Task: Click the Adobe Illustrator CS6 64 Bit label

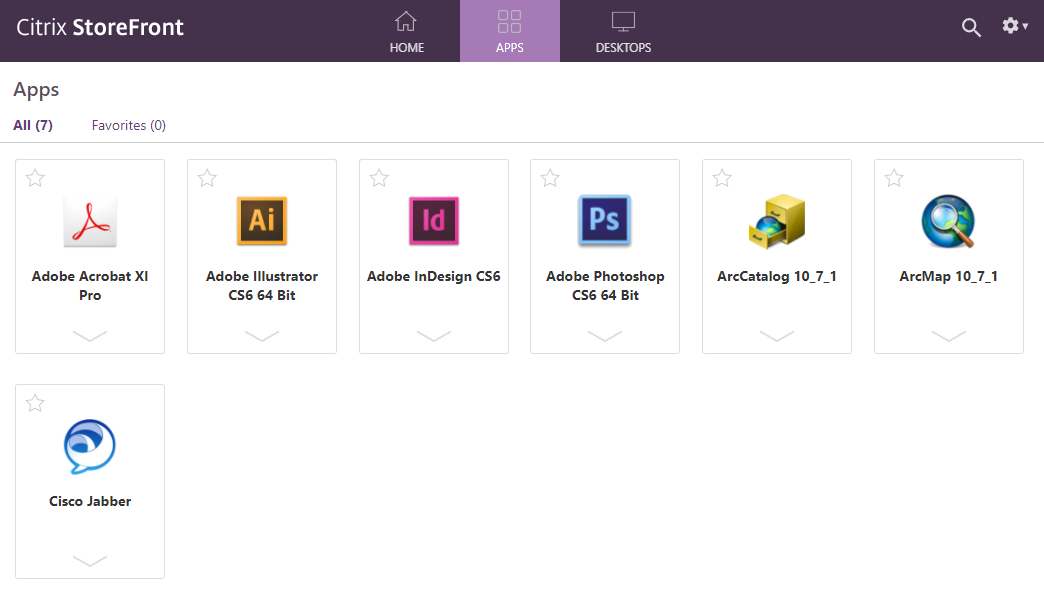Action: [262, 286]
